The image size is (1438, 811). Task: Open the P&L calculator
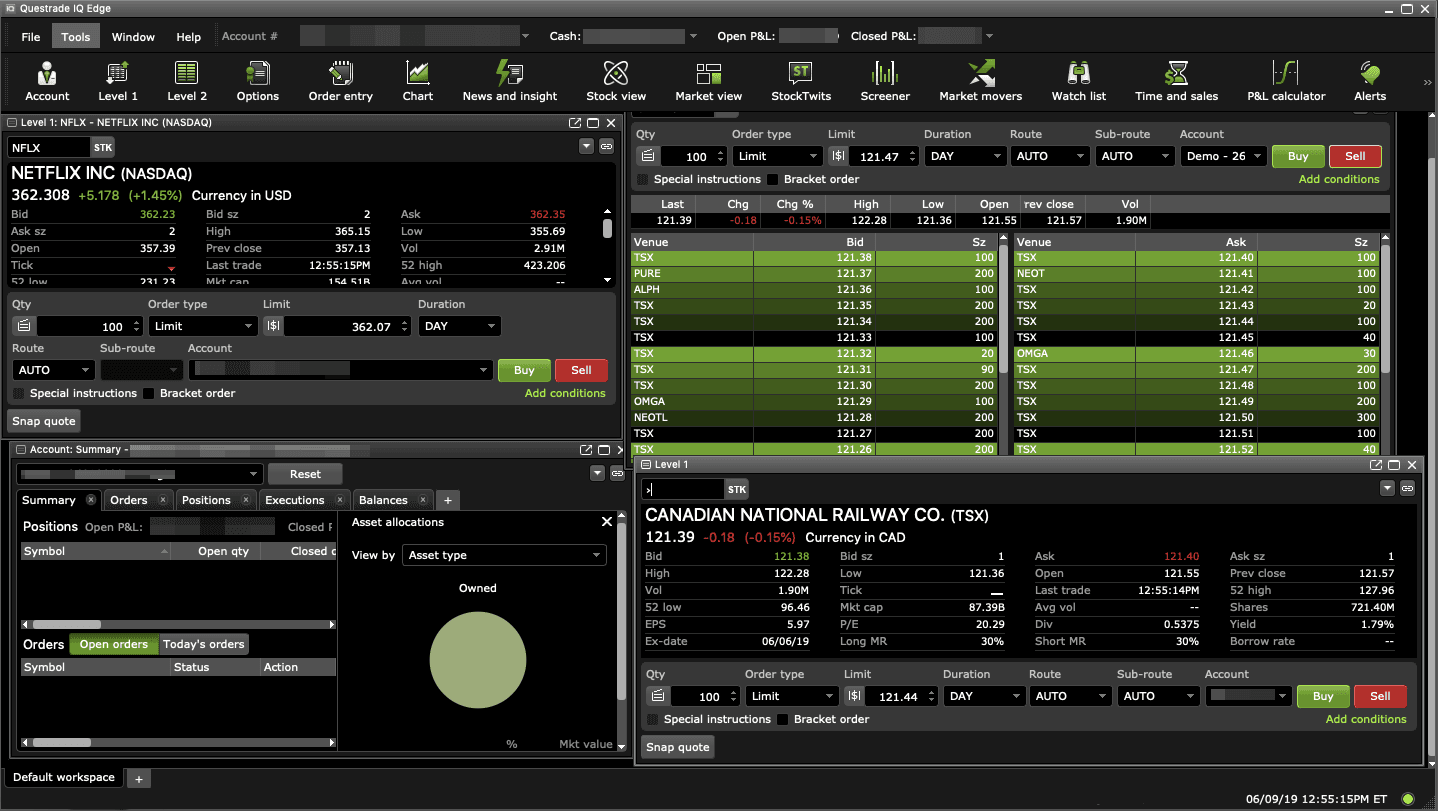pos(1286,80)
